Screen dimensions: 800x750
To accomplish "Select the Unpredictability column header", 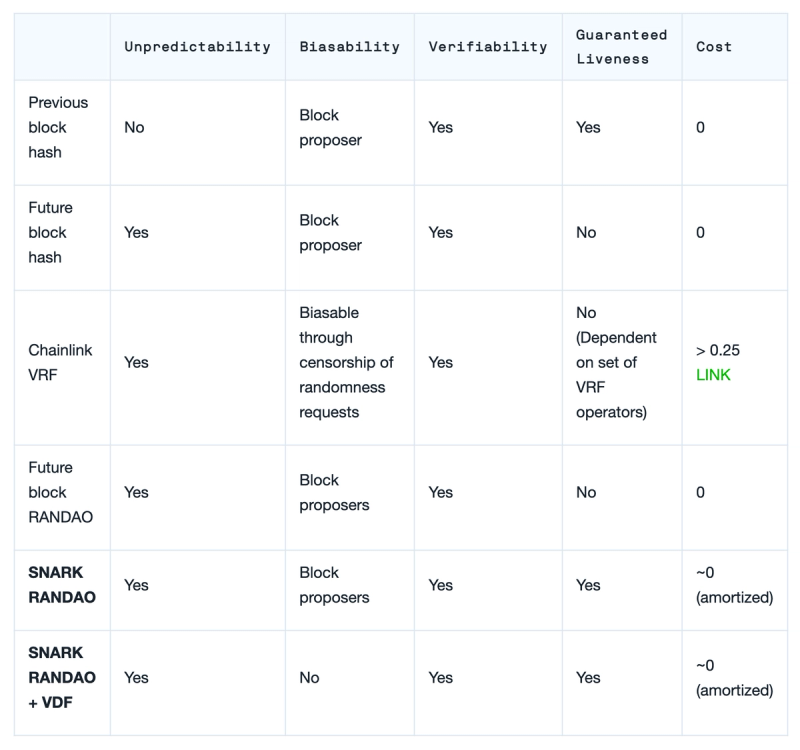I will [197, 47].
